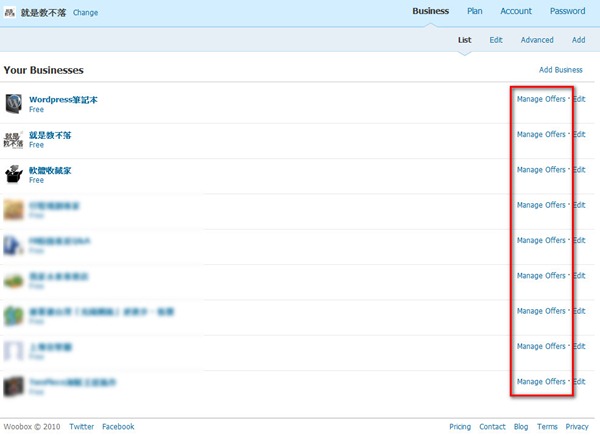Screen dimensions: 600x436
Task: Click the Wordpress筆記本 business icon
Action: pos(14,103)
